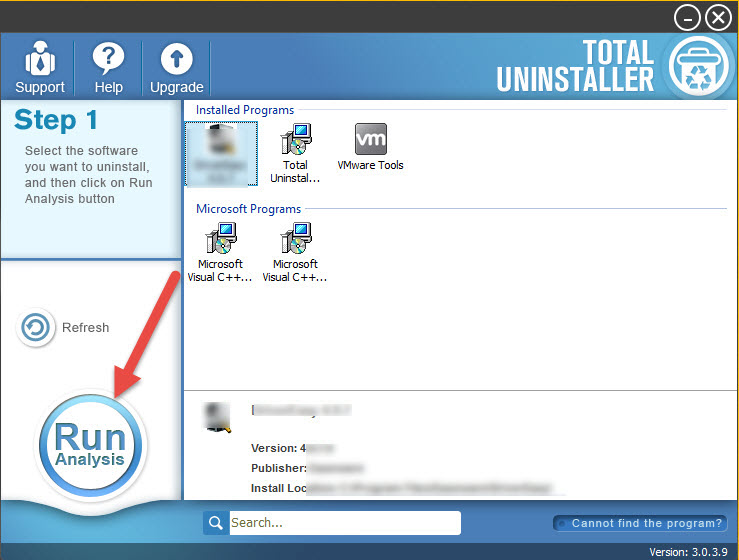Select the VMware Tools program
Image resolution: width=739 pixels, height=560 pixels.
point(371,148)
